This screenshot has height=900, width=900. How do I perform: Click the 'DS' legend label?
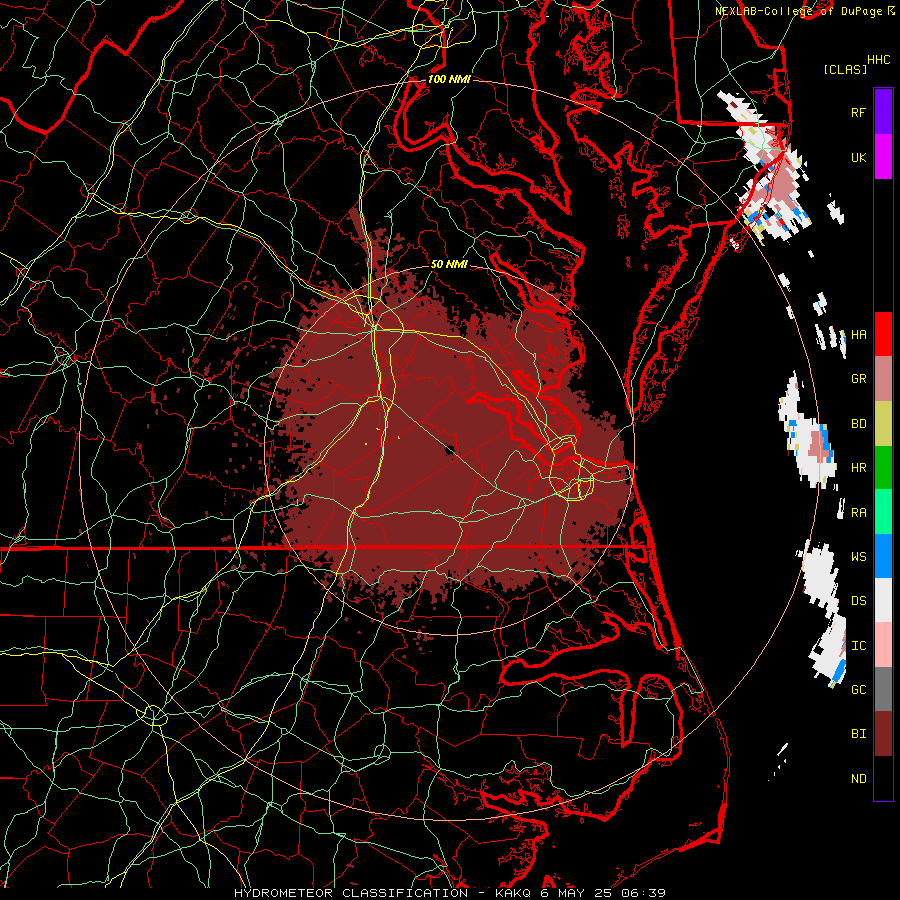[858, 601]
